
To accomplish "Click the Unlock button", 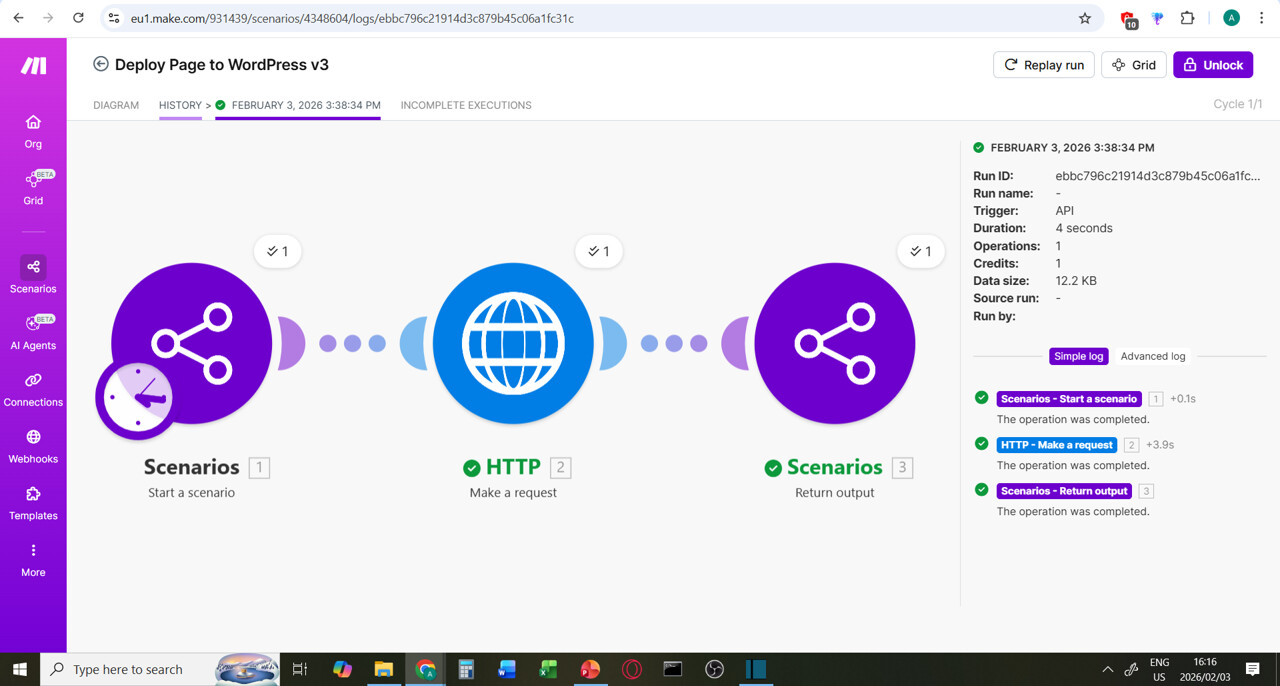I will 1213,65.
